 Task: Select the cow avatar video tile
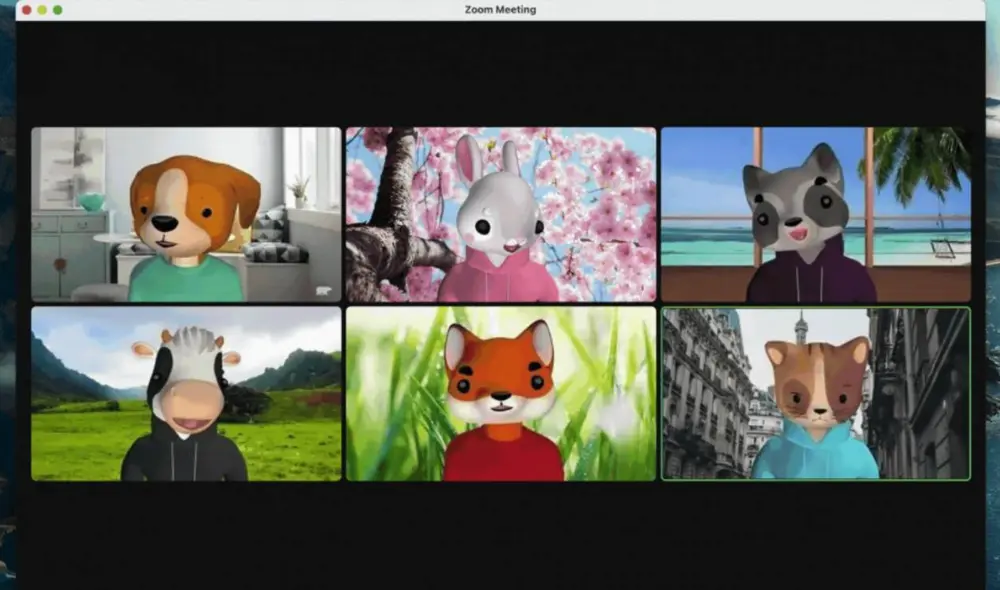tap(186, 393)
